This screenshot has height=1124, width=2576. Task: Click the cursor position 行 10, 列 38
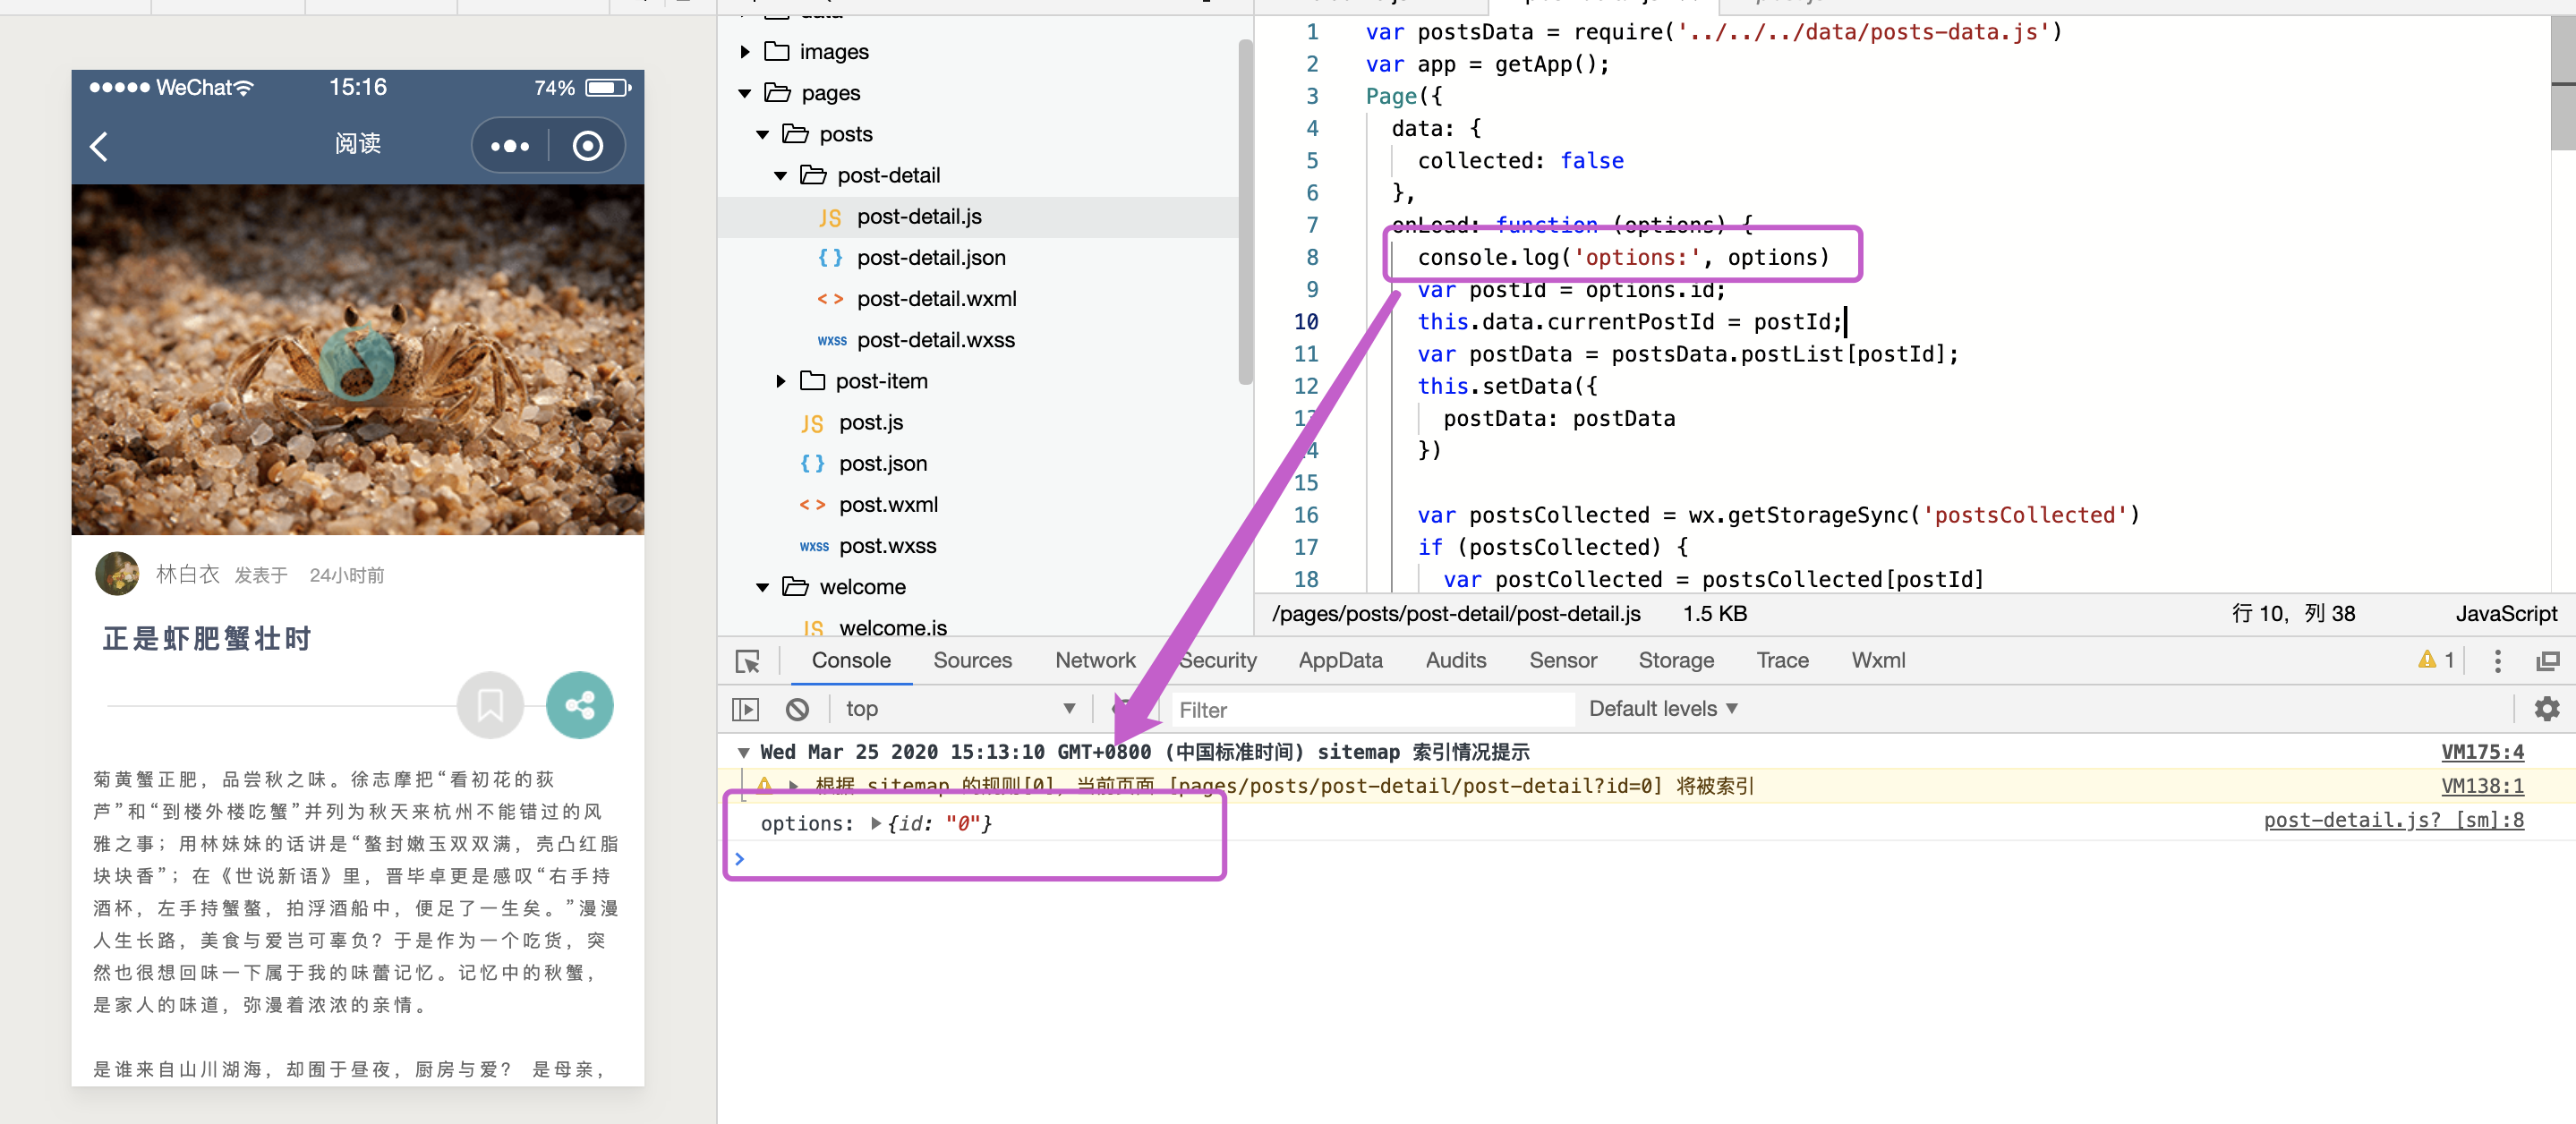(2293, 614)
